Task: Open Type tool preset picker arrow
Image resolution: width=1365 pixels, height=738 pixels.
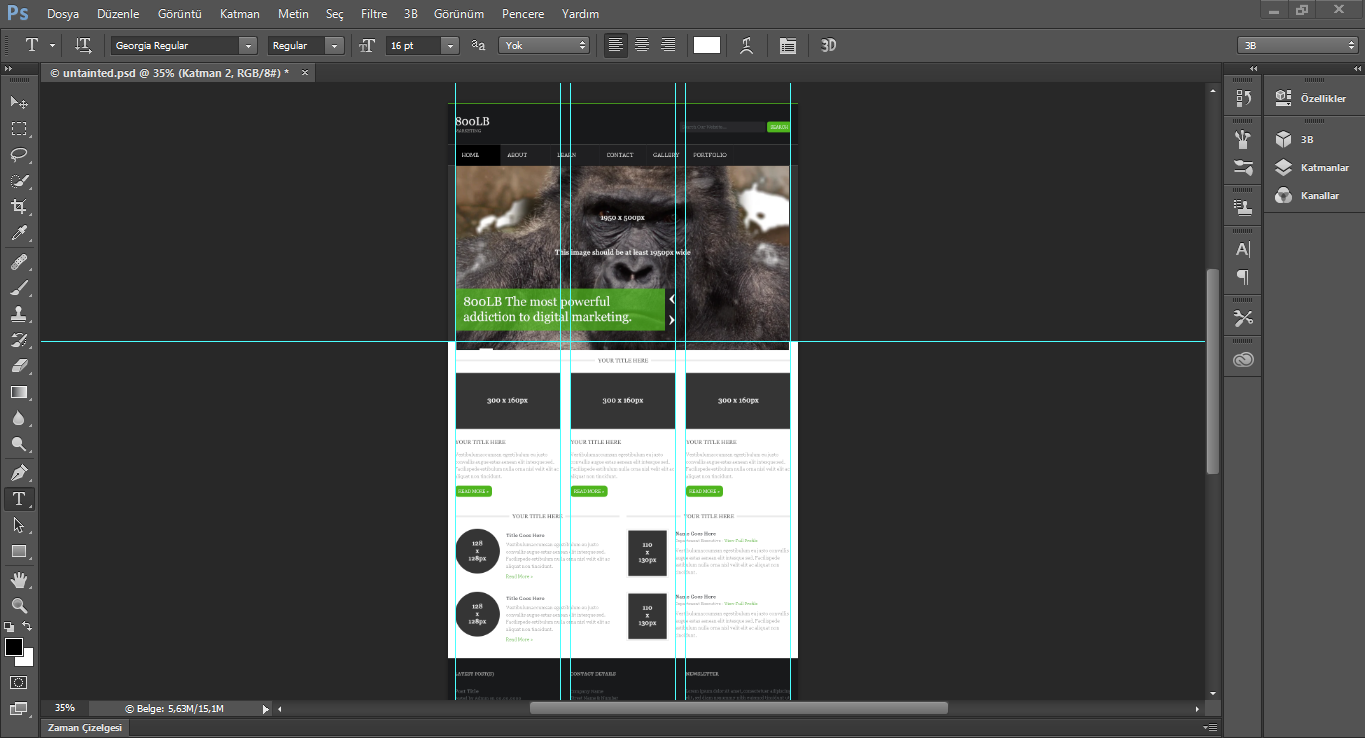Action: (x=52, y=45)
